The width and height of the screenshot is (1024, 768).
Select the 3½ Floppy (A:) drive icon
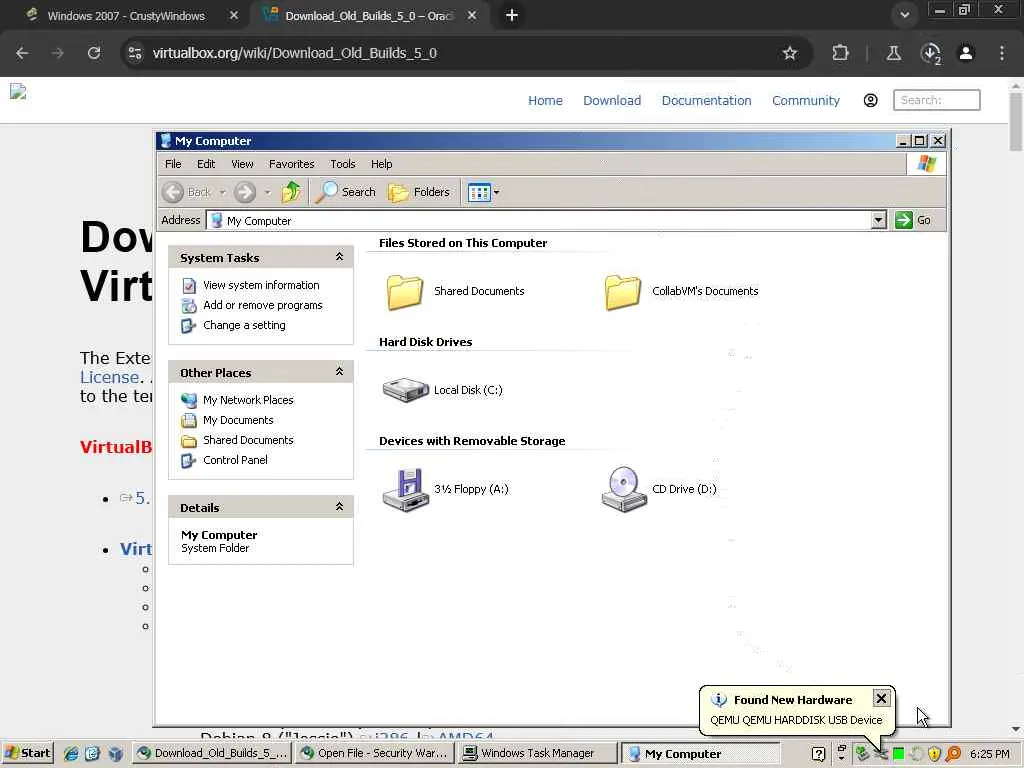[x=406, y=489]
